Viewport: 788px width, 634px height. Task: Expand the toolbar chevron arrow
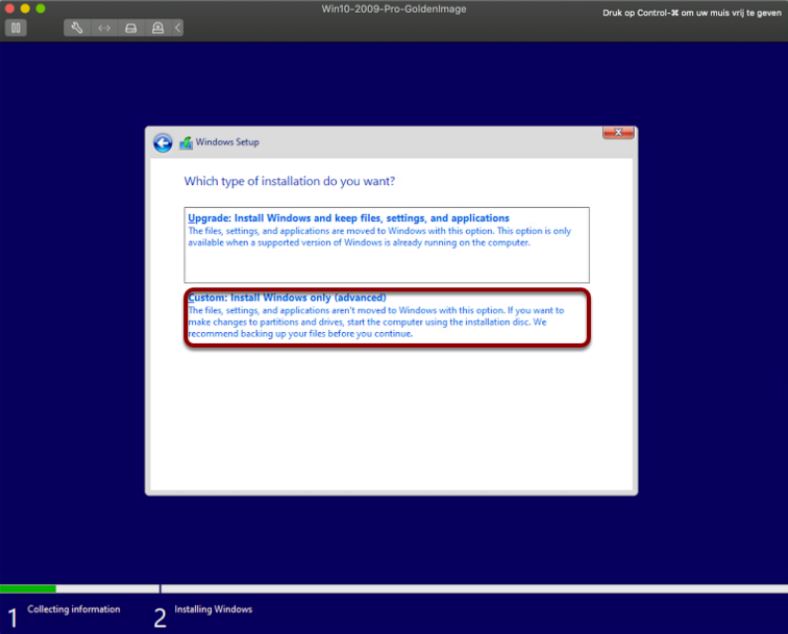coord(178,28)
